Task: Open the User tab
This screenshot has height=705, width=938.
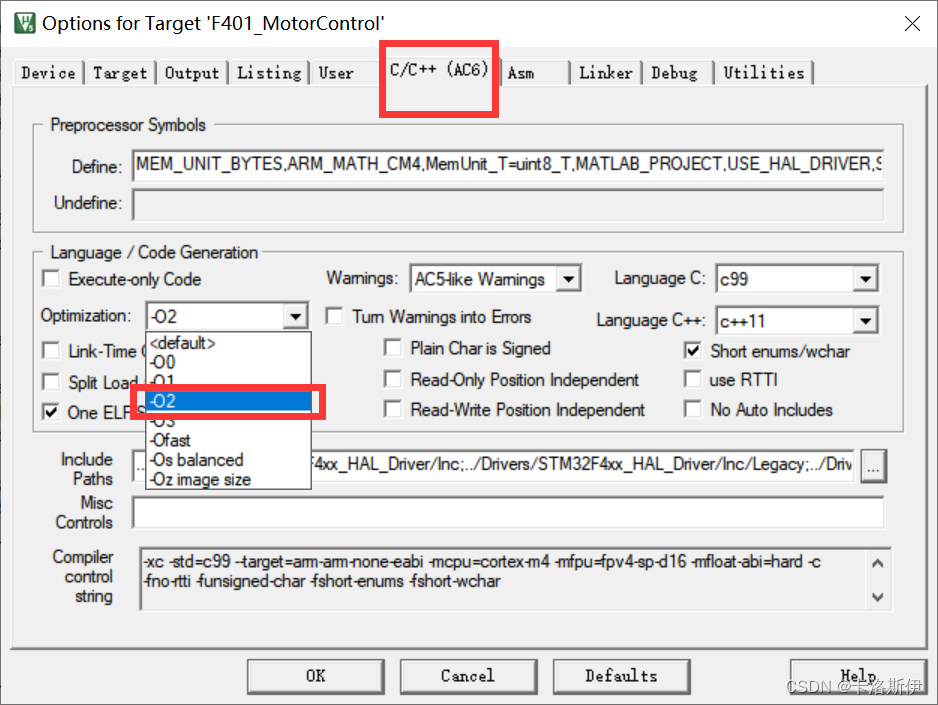Action: (x=336, y=73)
